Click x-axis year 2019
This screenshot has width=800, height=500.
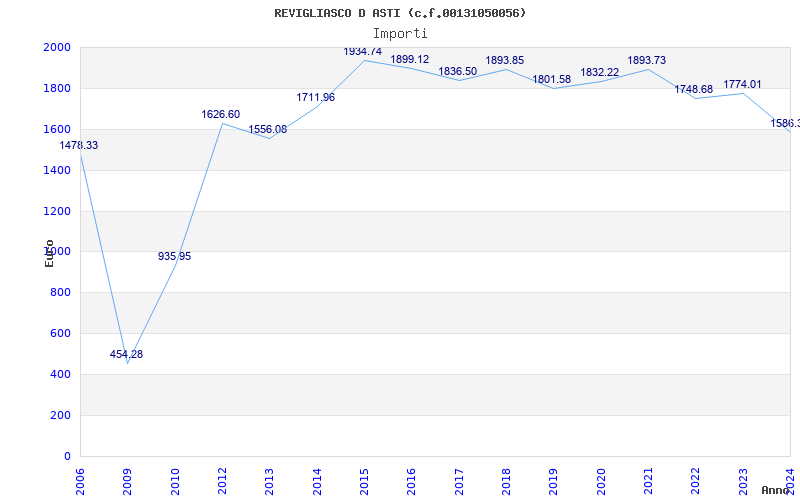pos(554,482)
